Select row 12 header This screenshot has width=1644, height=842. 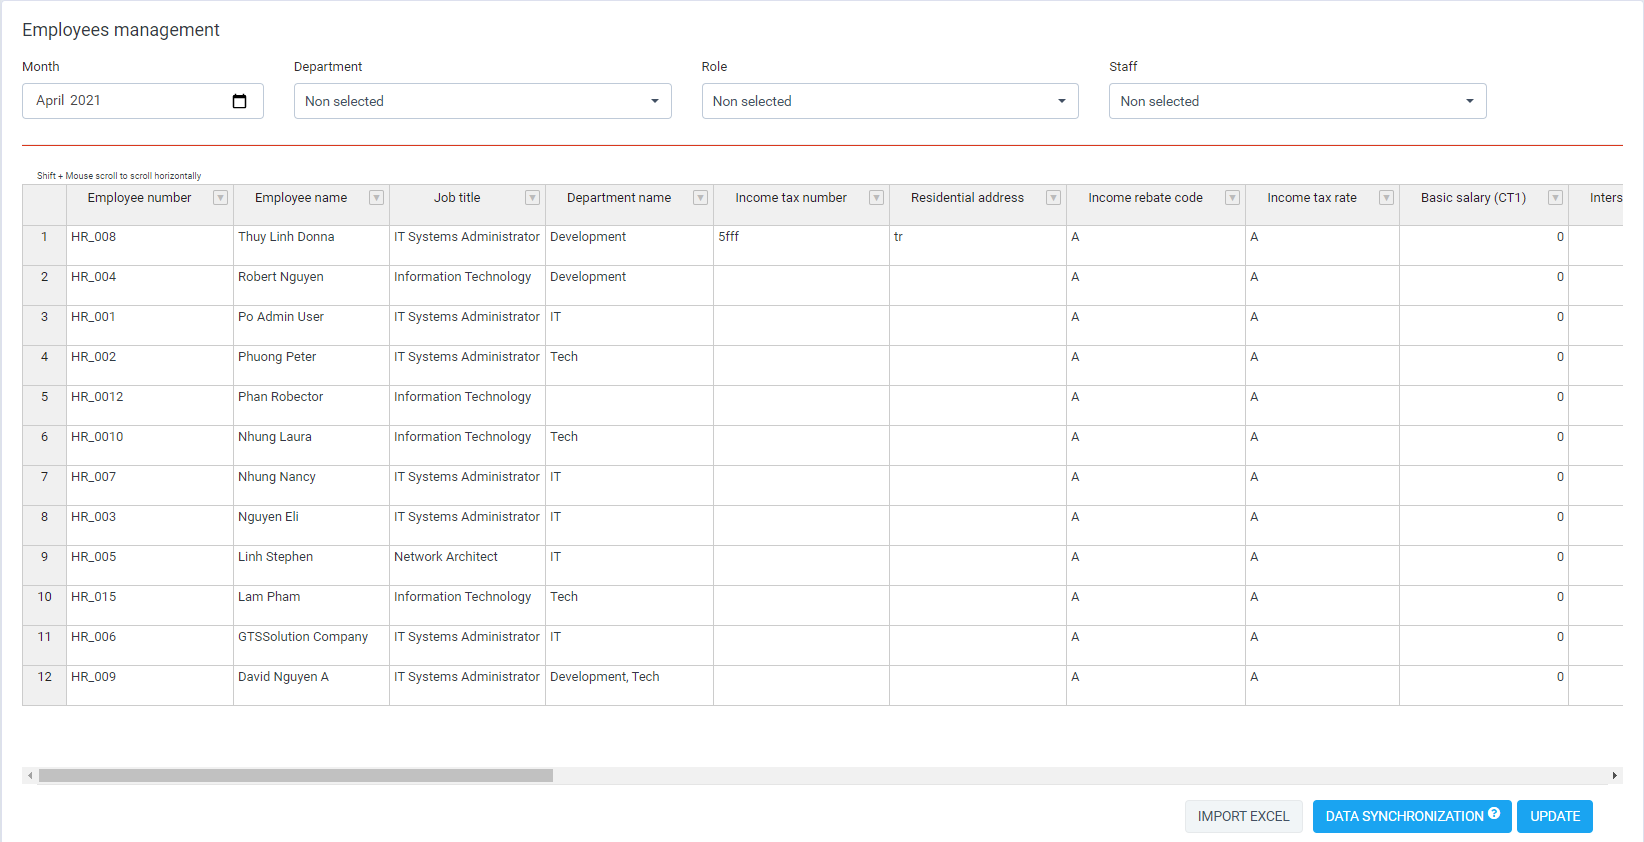pos(44,685)
